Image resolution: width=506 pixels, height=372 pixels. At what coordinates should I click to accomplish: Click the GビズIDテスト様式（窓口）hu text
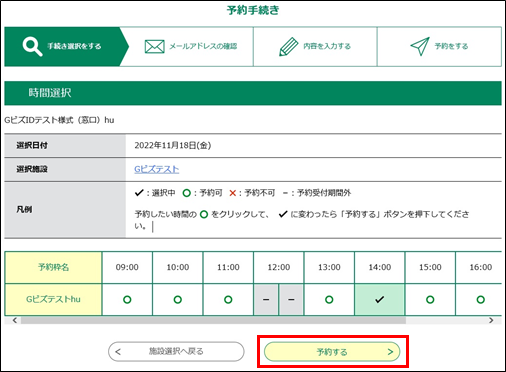pyautogui.click(x=59, y=120)
